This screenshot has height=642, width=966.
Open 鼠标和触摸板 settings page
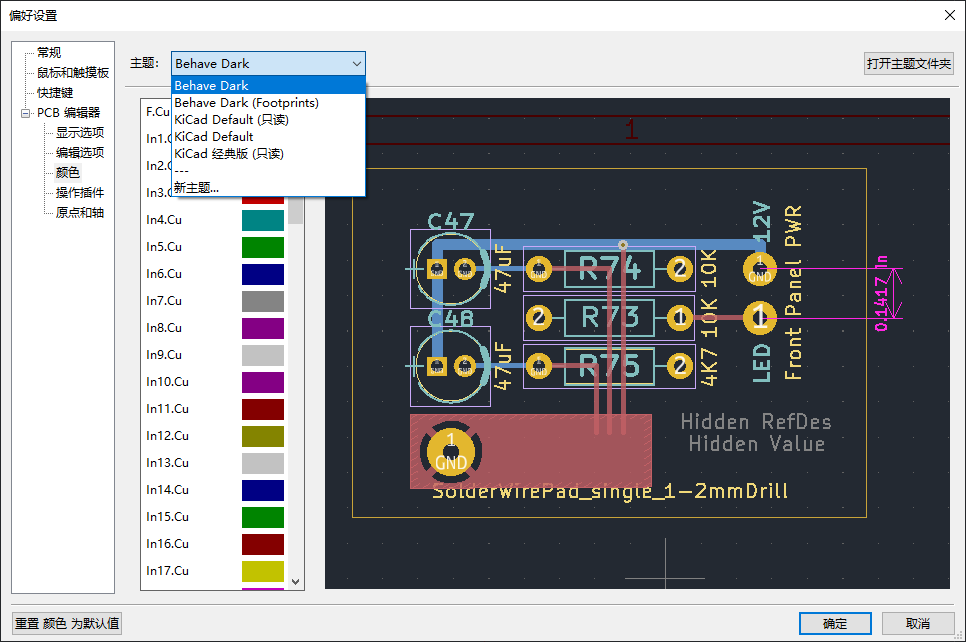(x=73, y=73)
